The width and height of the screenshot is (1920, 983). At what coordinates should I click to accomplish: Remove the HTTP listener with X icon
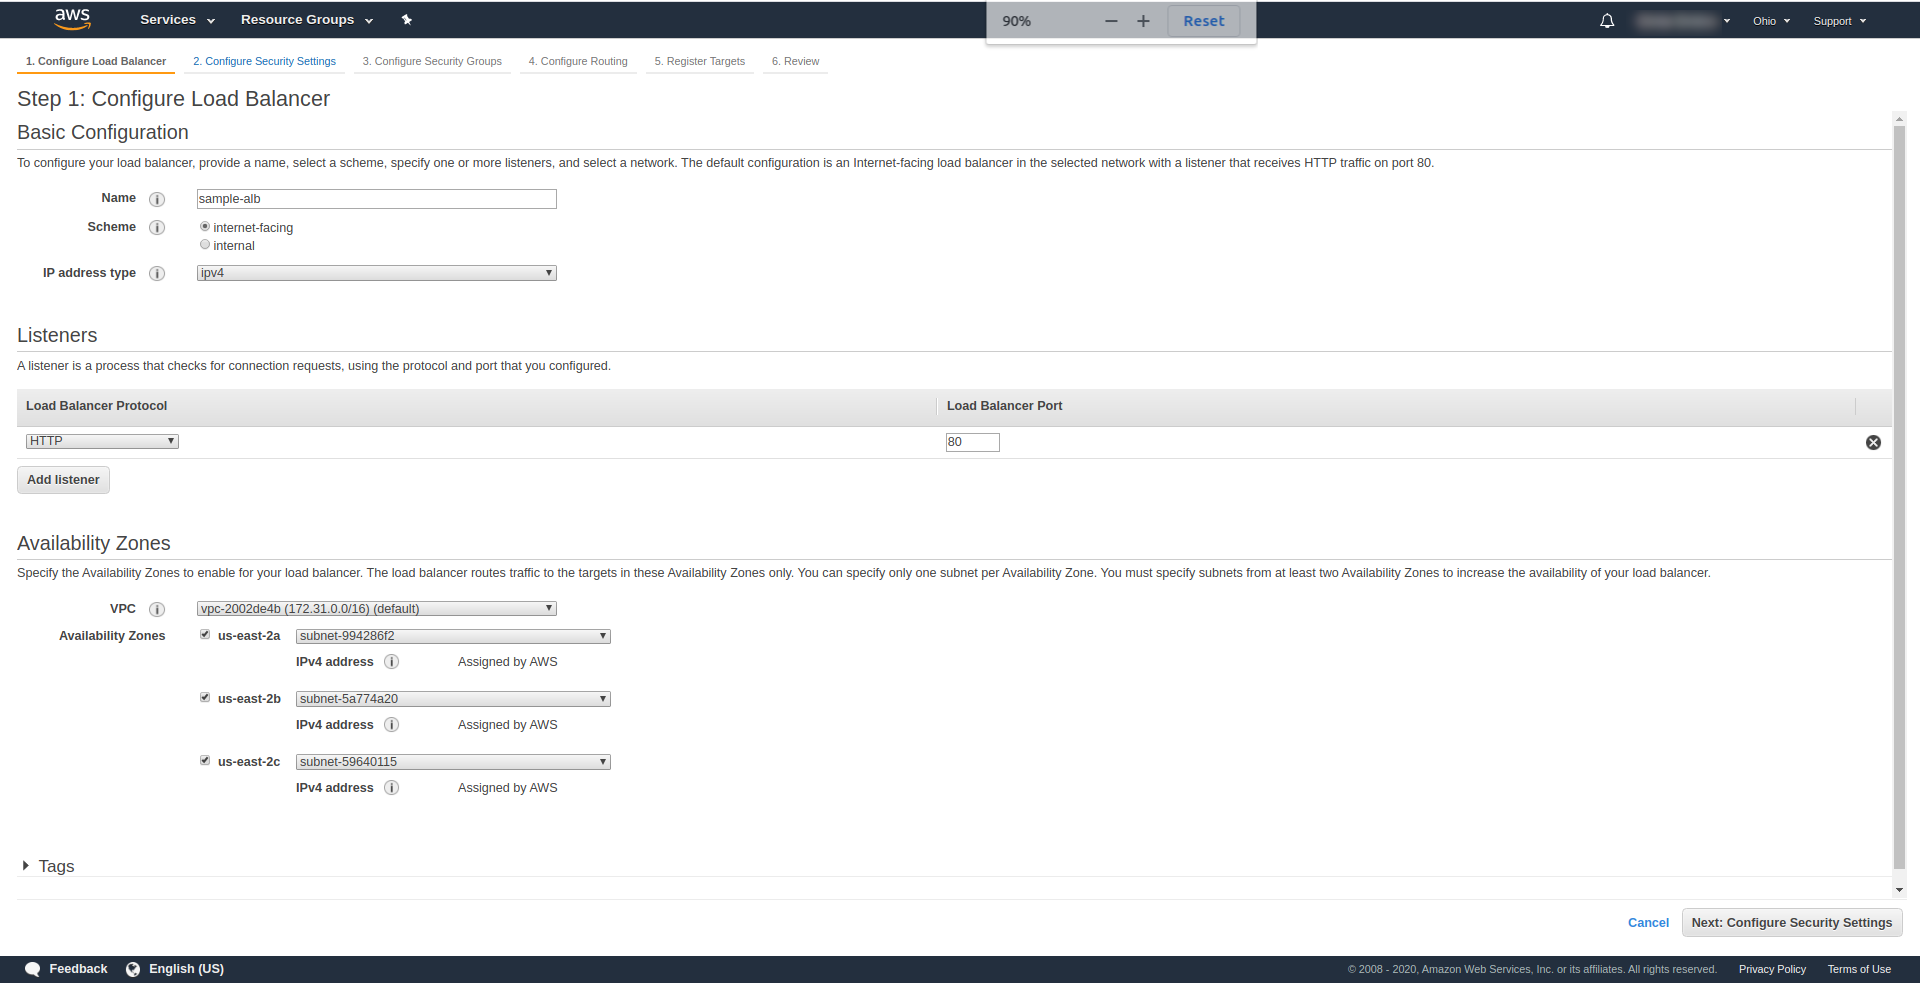(x=1873, y=442)
